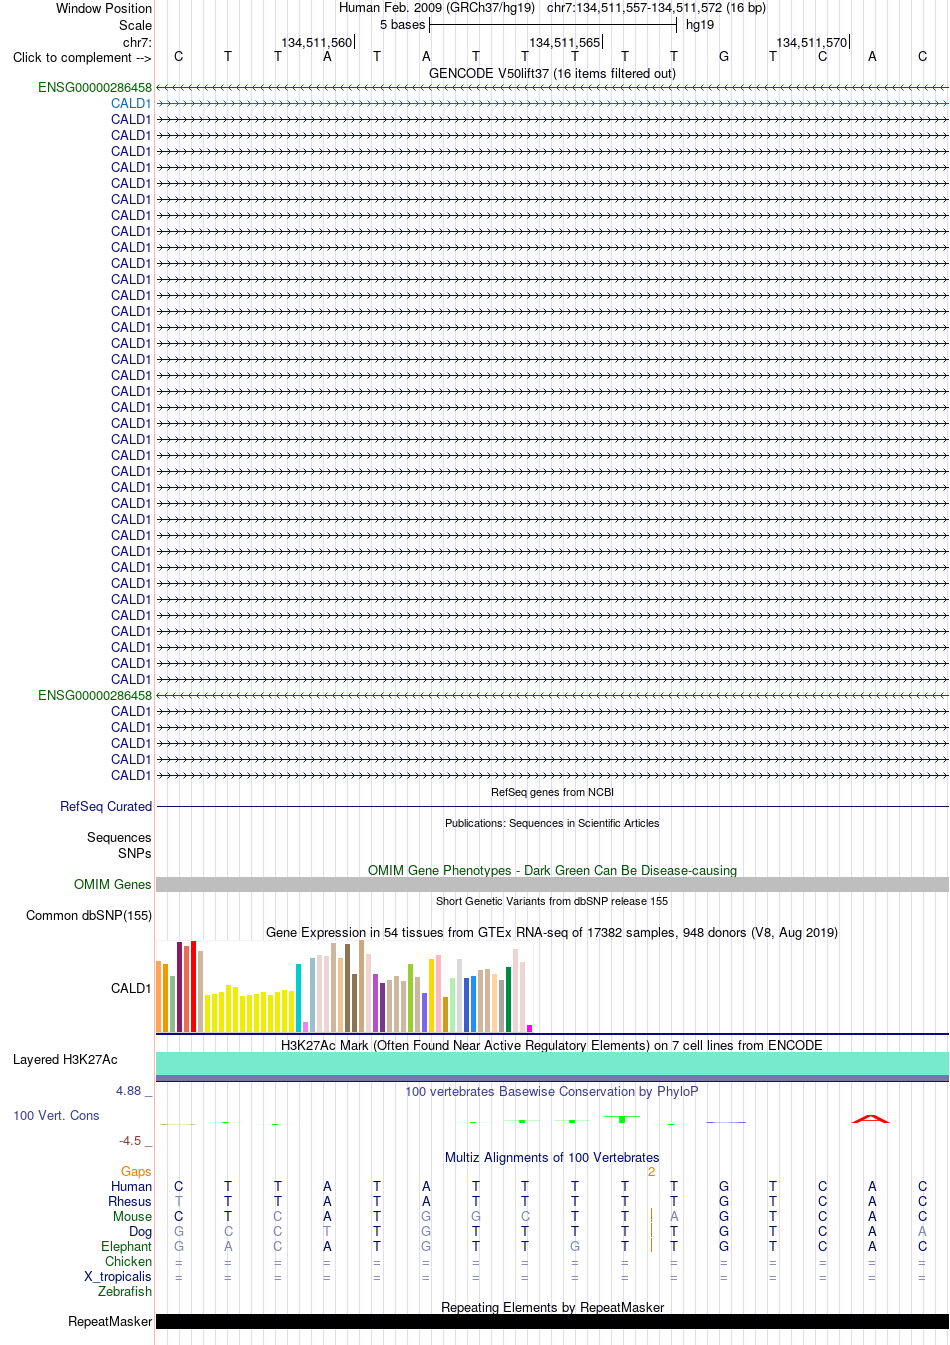This screenshot has height=1345, width=950.
Task: Open the OMIM Genes track label
Action: pos(112,884)
